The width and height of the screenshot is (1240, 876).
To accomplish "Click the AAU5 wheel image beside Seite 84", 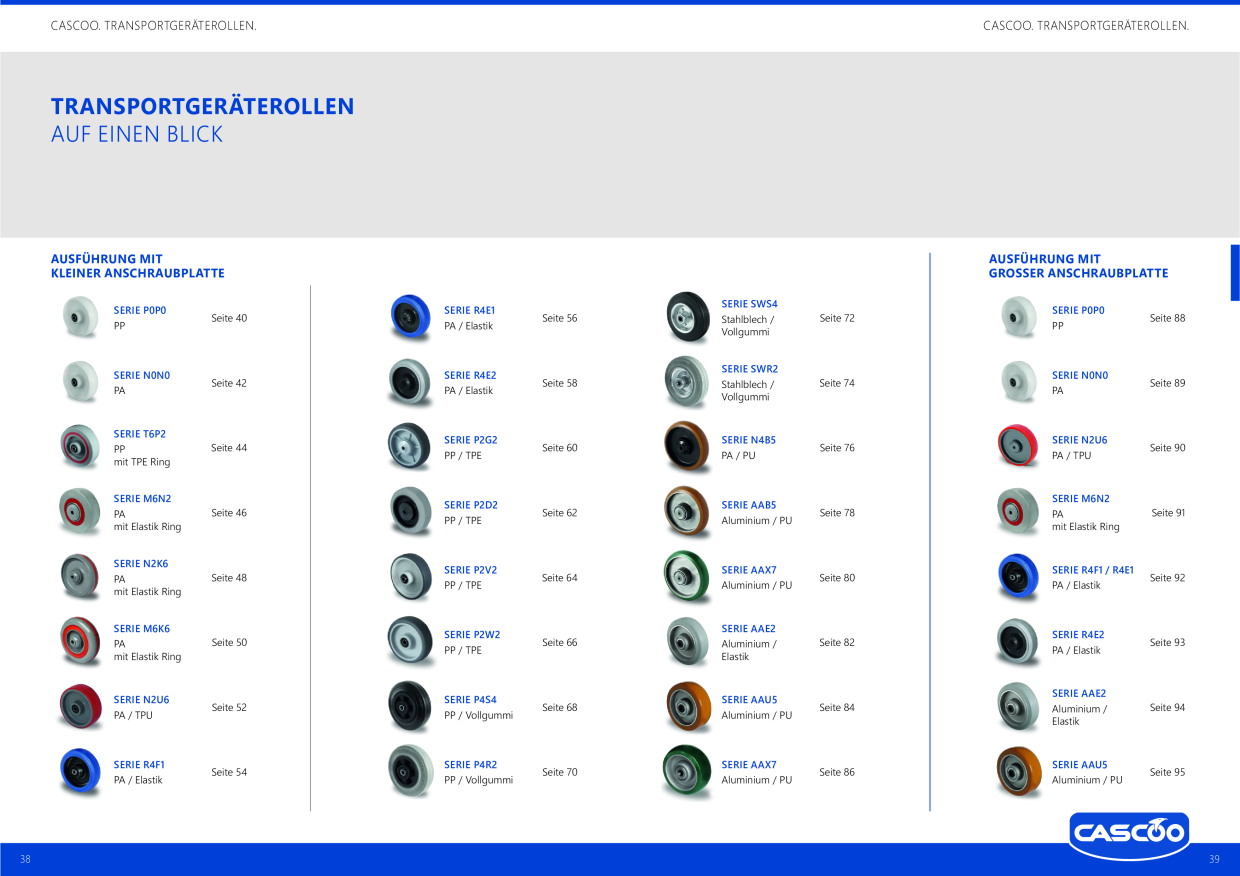I will click(x=688, y=707).
